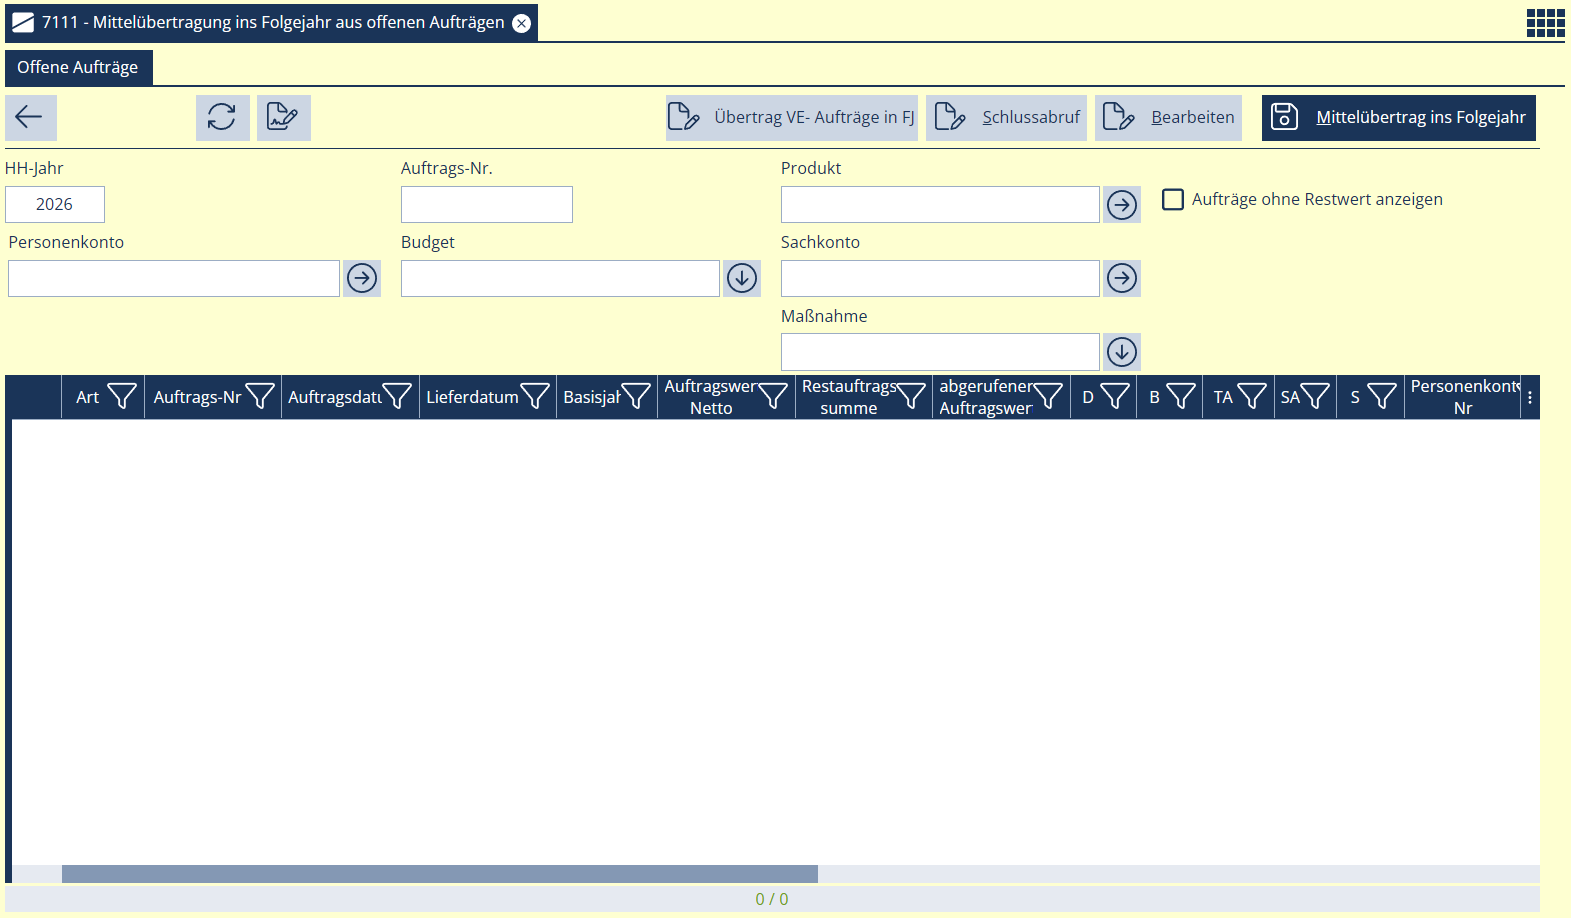The width and height of the screenshot is (1571, 918).
Task: Expand the Budget dropdown arrow
Action: [x=742, y=278]
